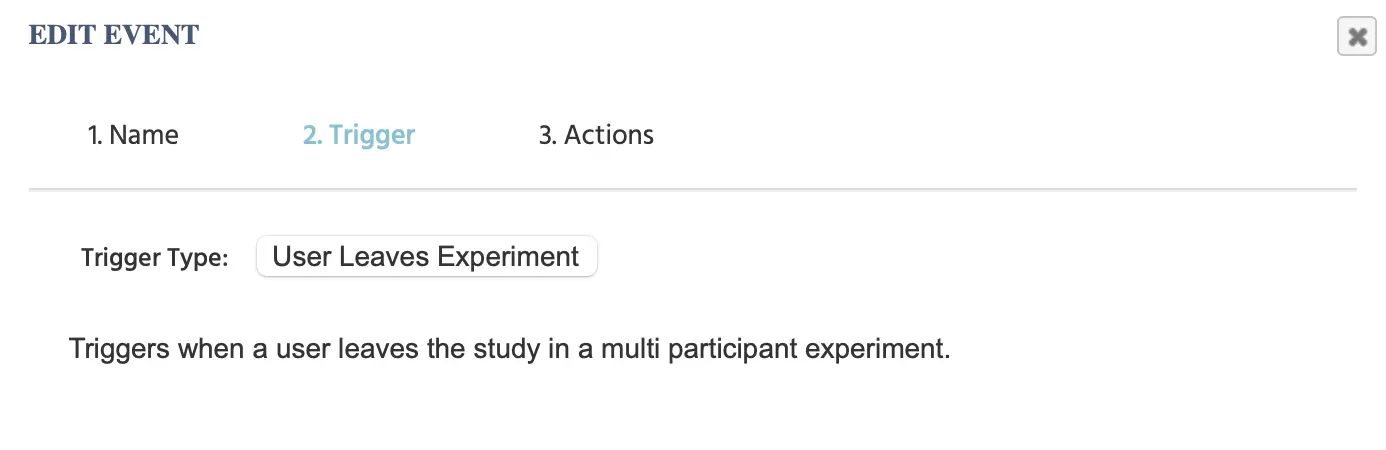Click the trigger description text
The image size is (1386, 450).
tap(508, 351)
